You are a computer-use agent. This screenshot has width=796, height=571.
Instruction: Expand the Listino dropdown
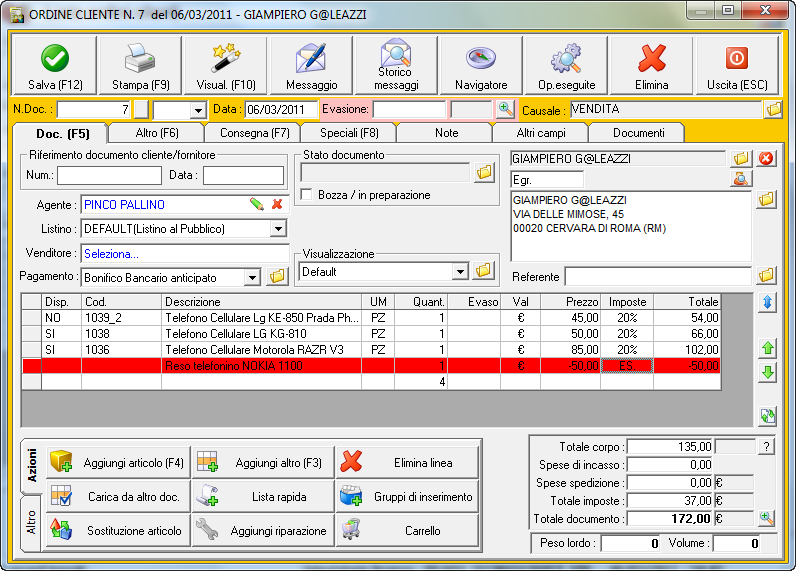coord(278,229)
